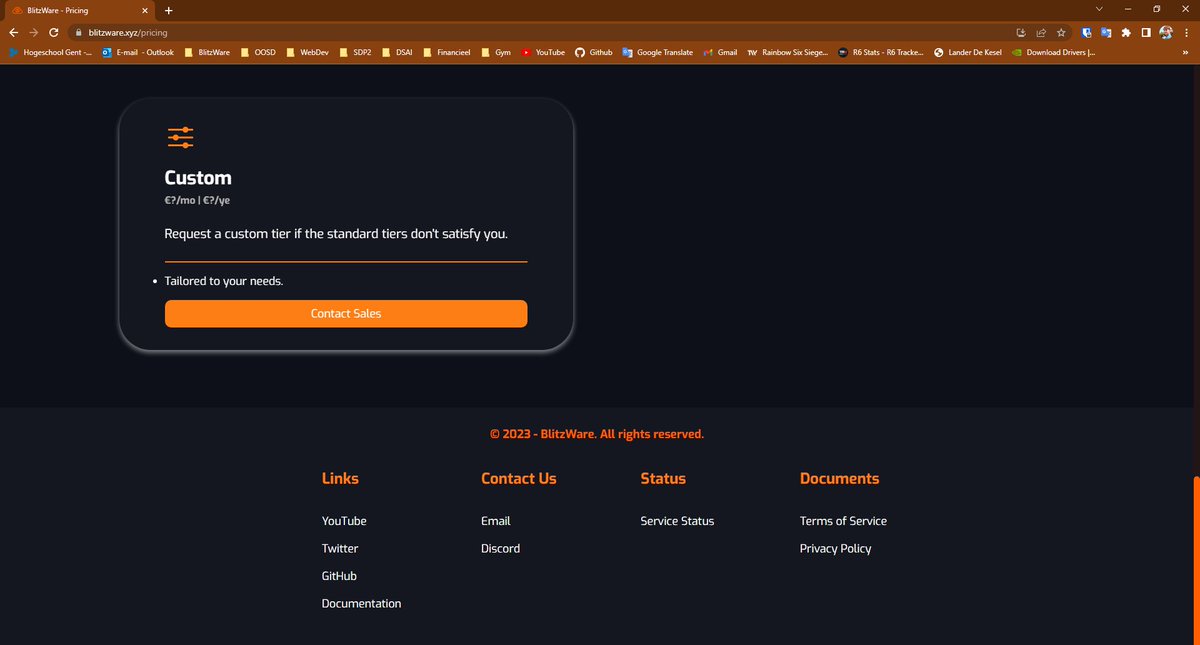Open the Gym bookmarks folder
This screenshot has width=1200, height=645.
[495, 52]
